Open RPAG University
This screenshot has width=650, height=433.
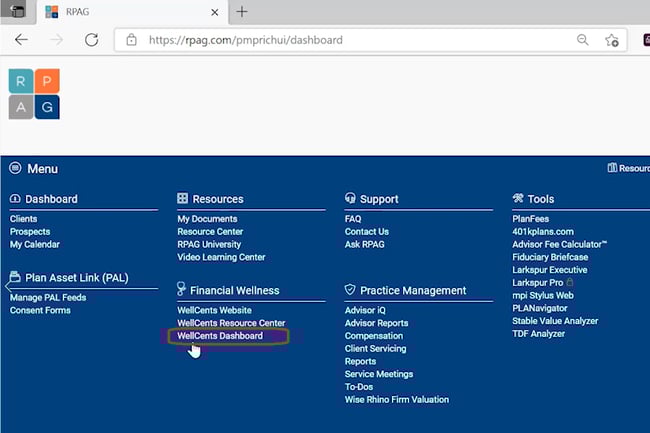click(209, 244)
